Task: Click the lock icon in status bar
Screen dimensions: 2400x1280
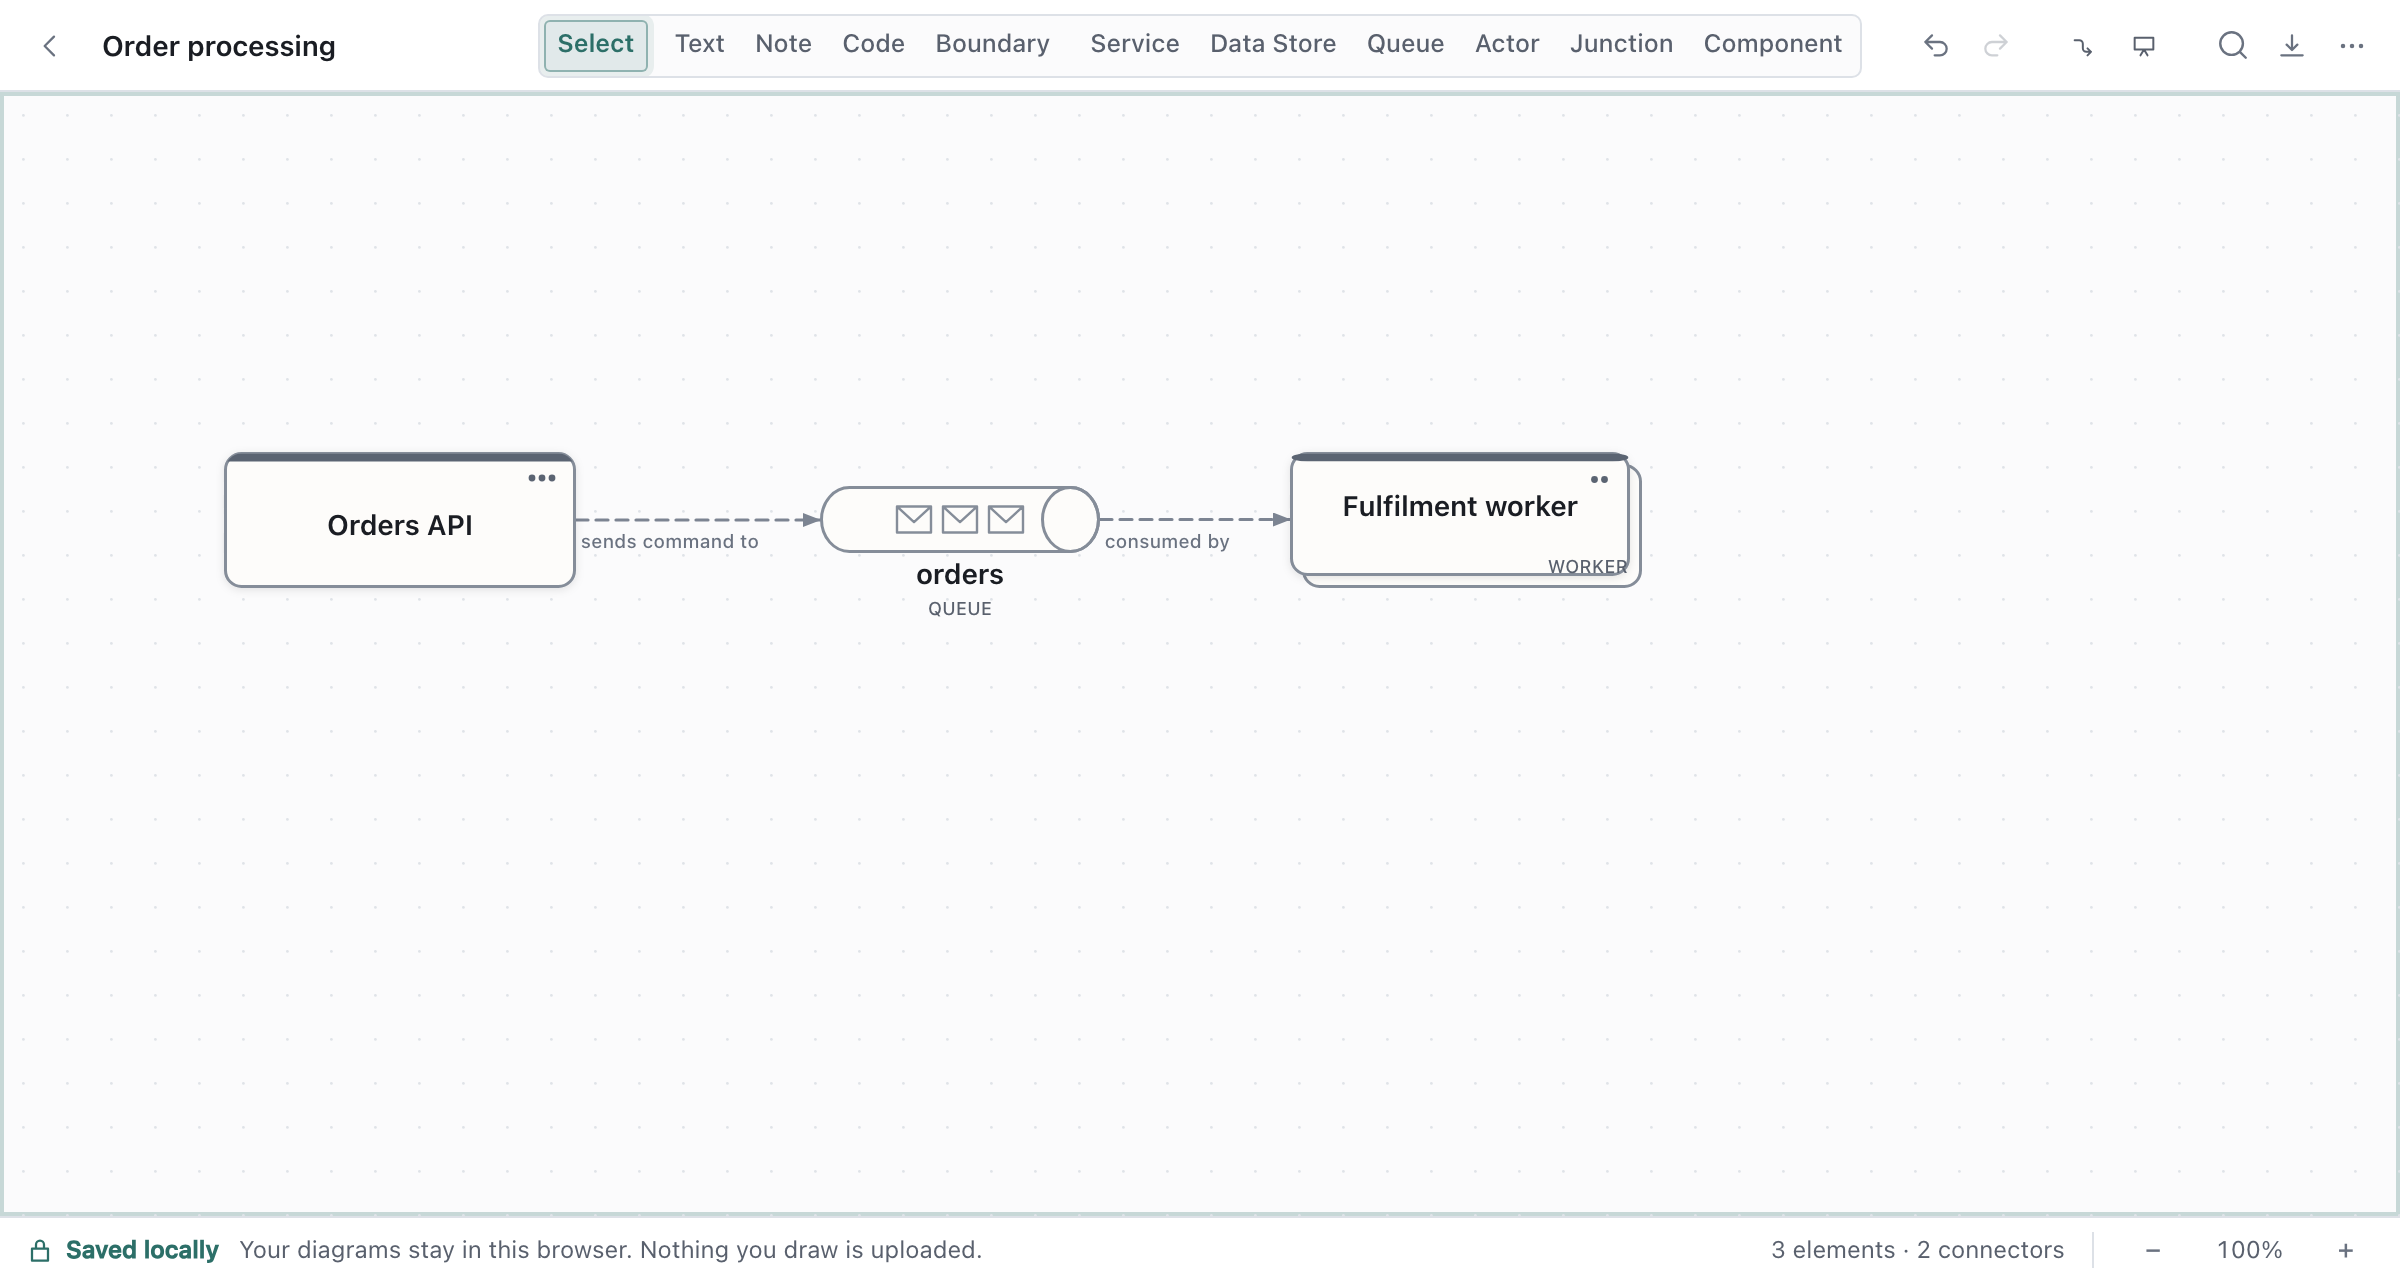Action: [x=40, y=1250]
